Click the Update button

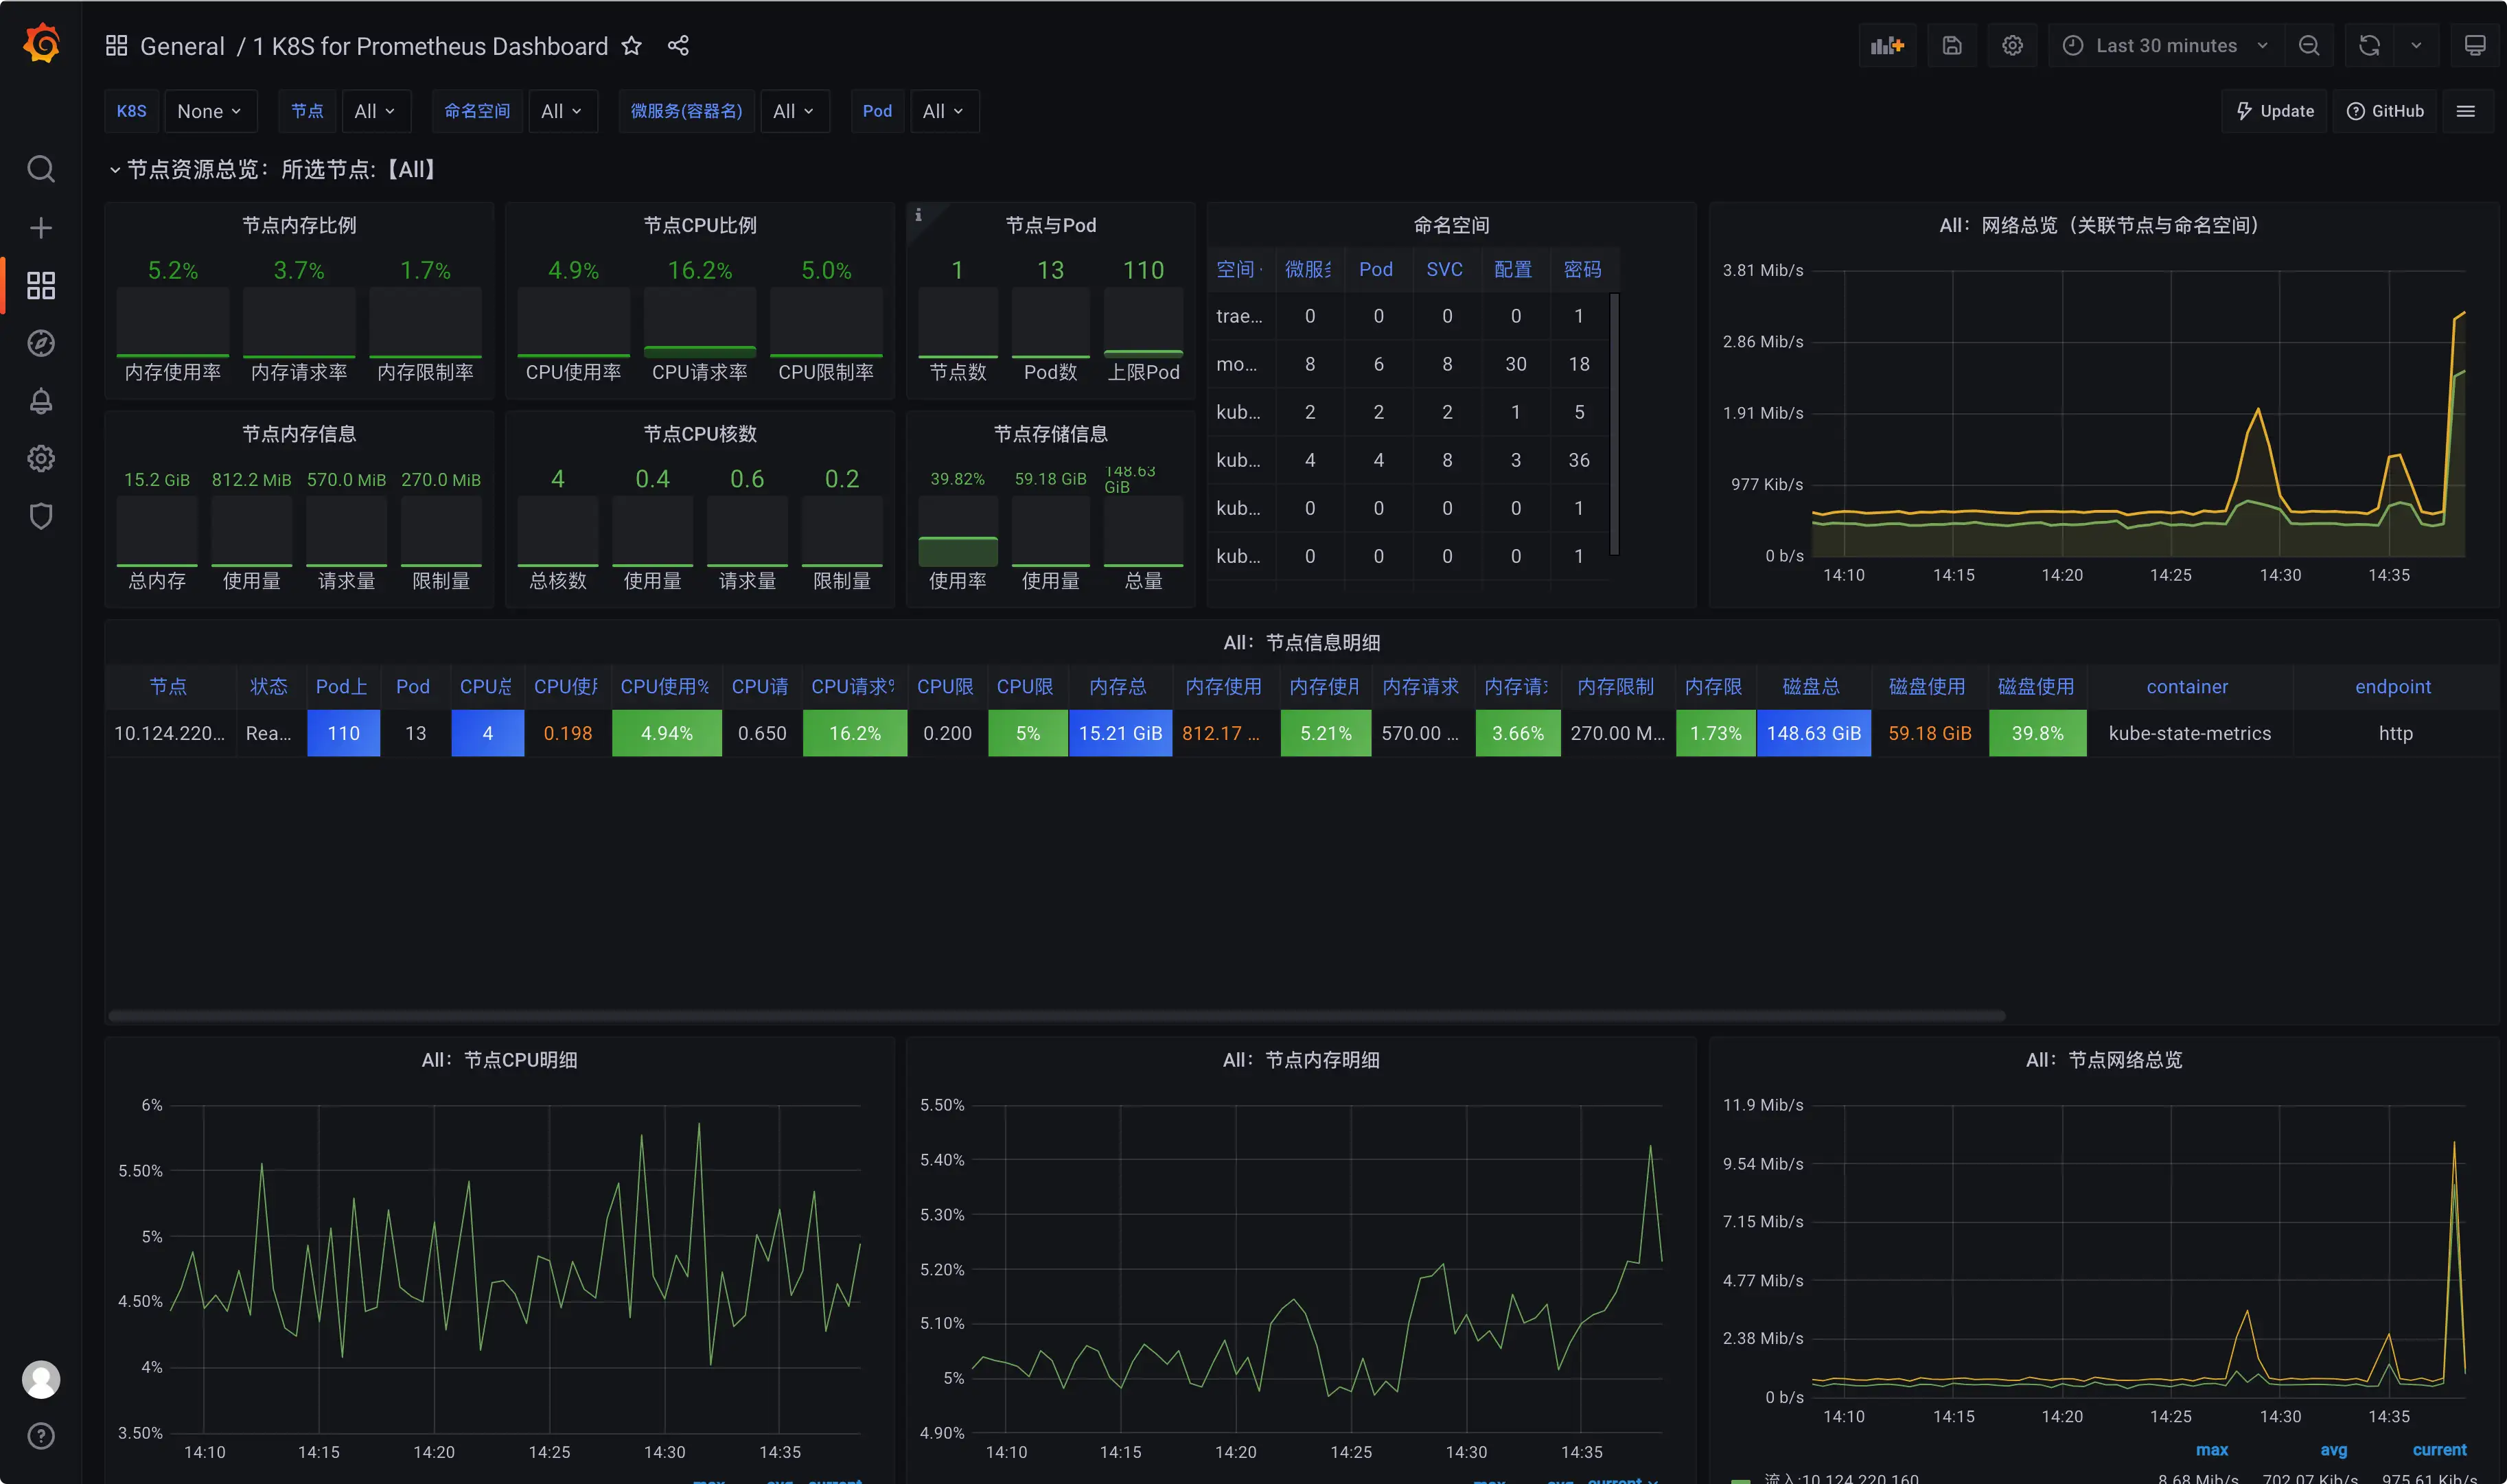(2274, 111)
